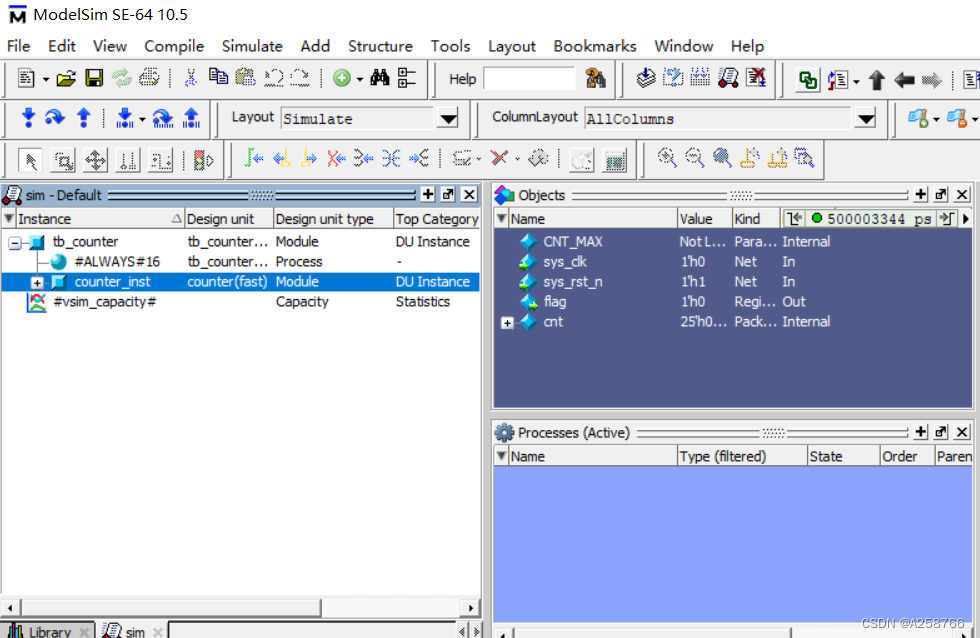Click the Cut scissors icon

(191, 78)
